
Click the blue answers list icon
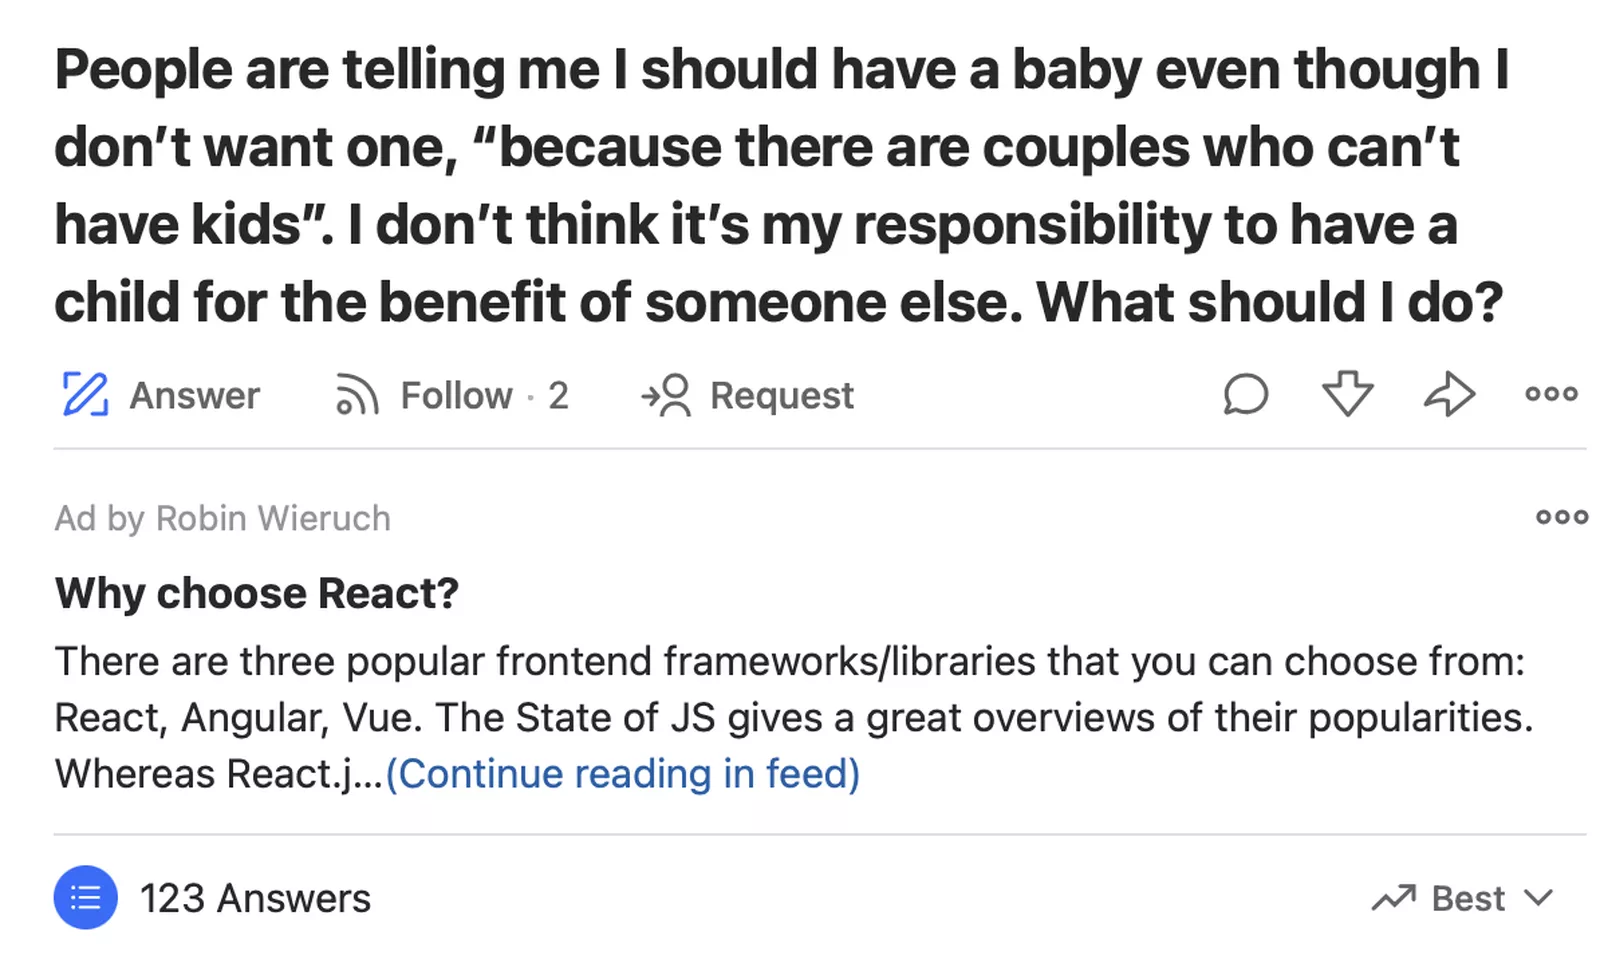click(86, 897)
